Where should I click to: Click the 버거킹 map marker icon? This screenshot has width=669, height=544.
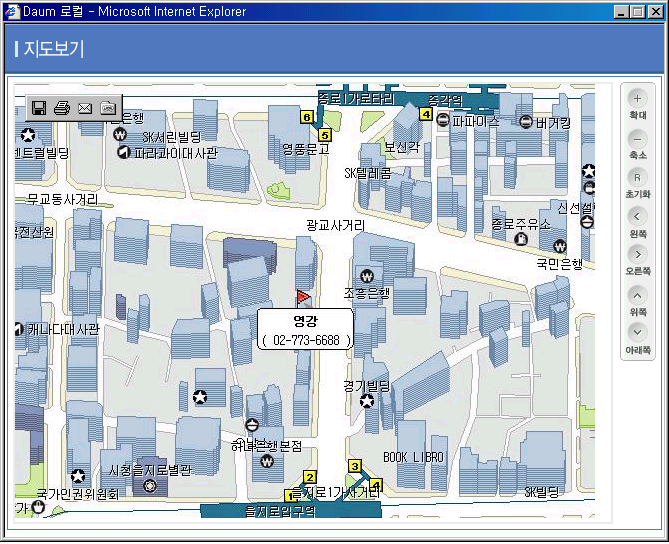tap(526, 122)
